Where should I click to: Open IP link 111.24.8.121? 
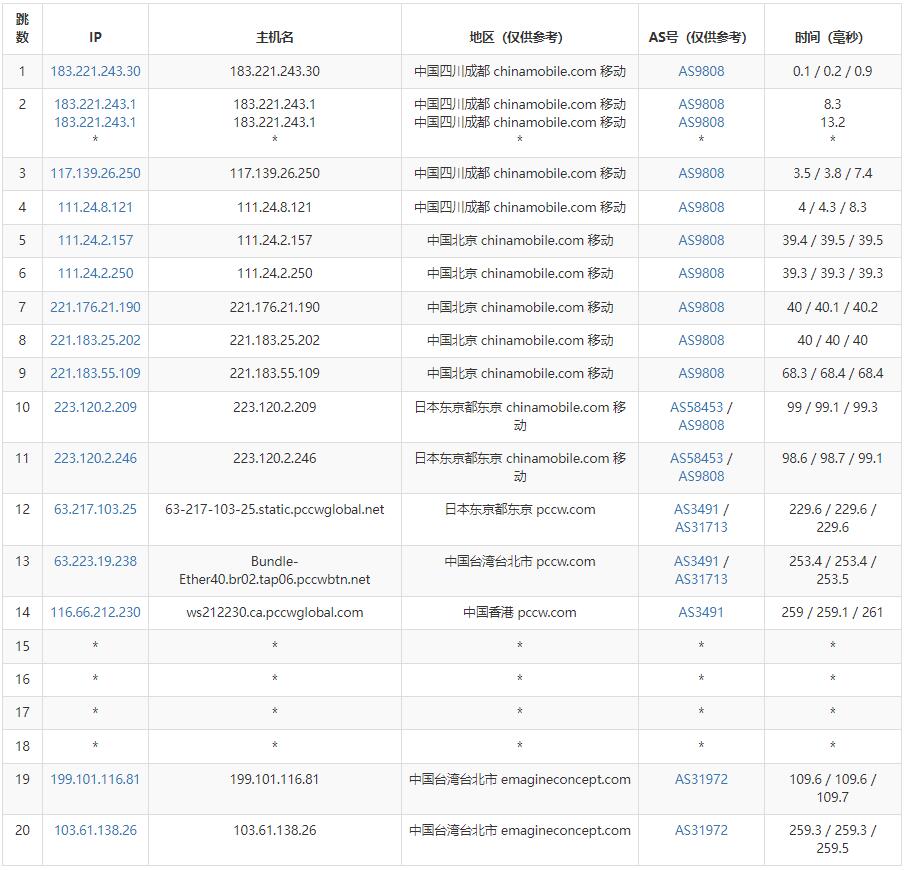(95, 207)
